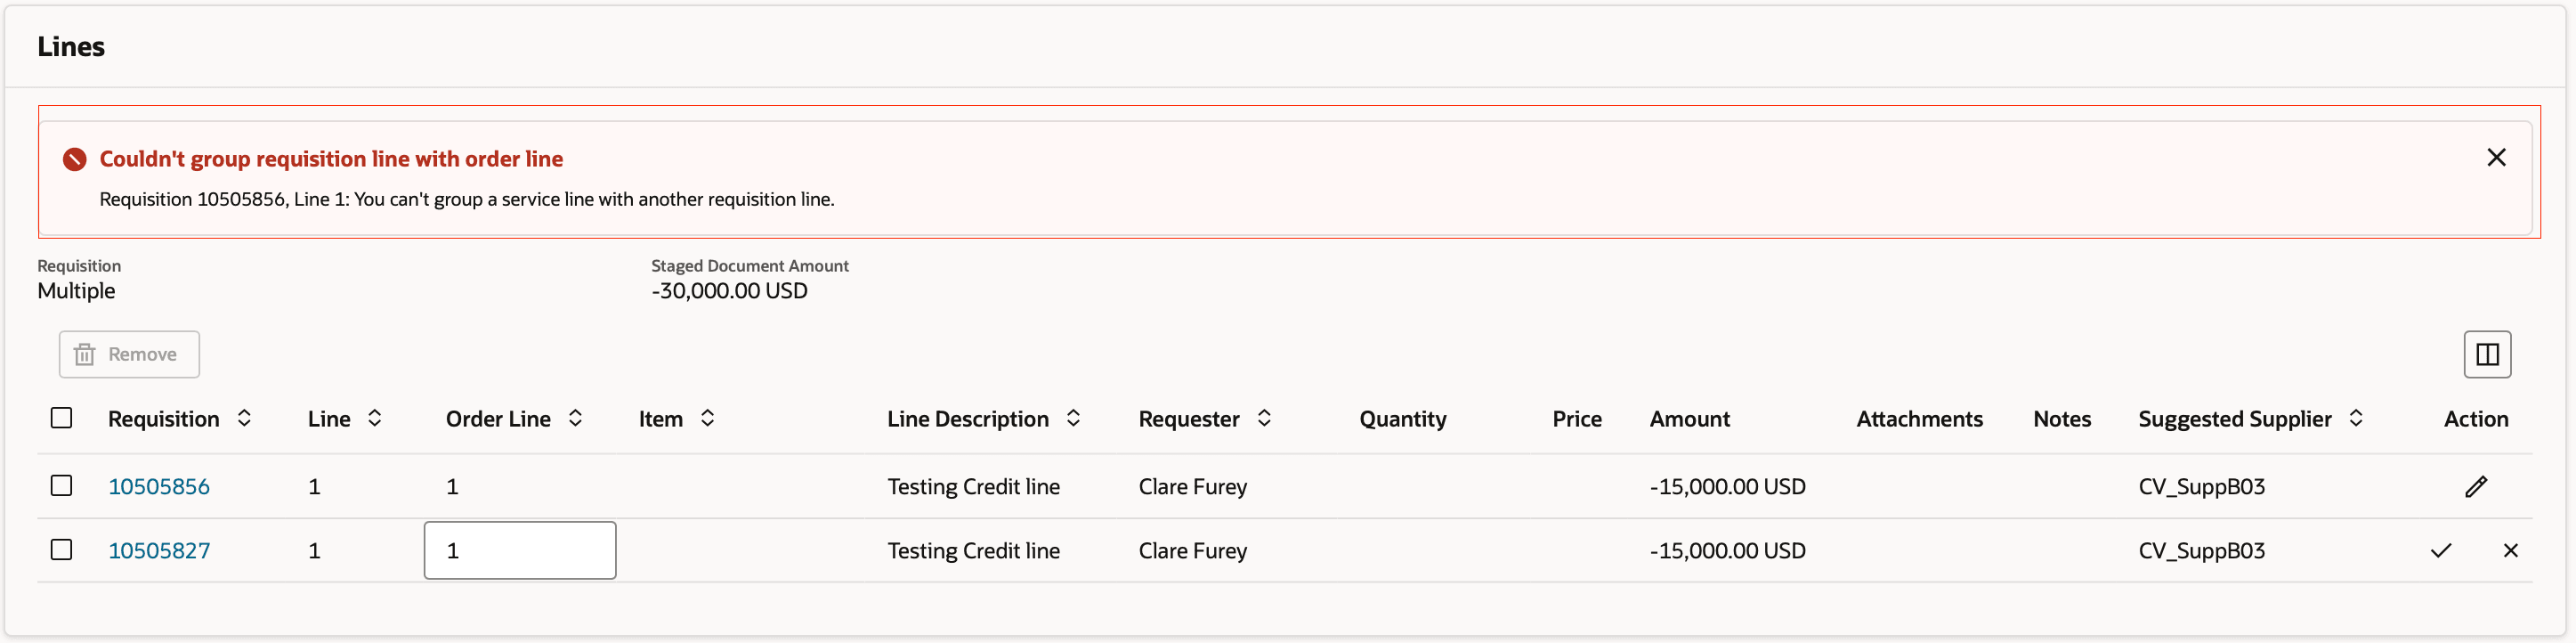The image size is (2576, 643).
Task: Cancel editing requisition 10505827 with the X icon
Action: pos(2512,550)
